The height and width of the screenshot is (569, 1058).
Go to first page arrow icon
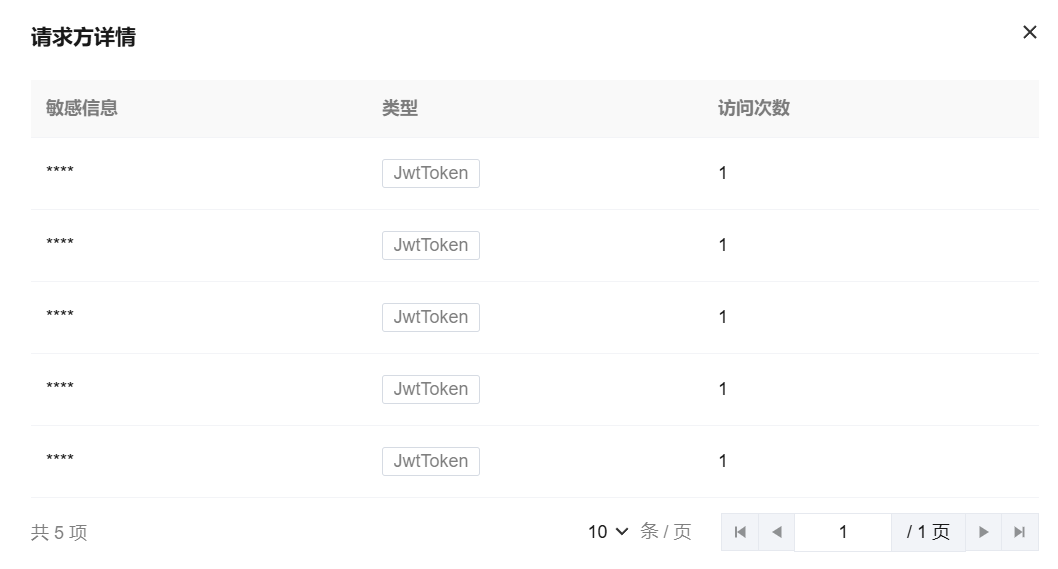tap(740, 532)
